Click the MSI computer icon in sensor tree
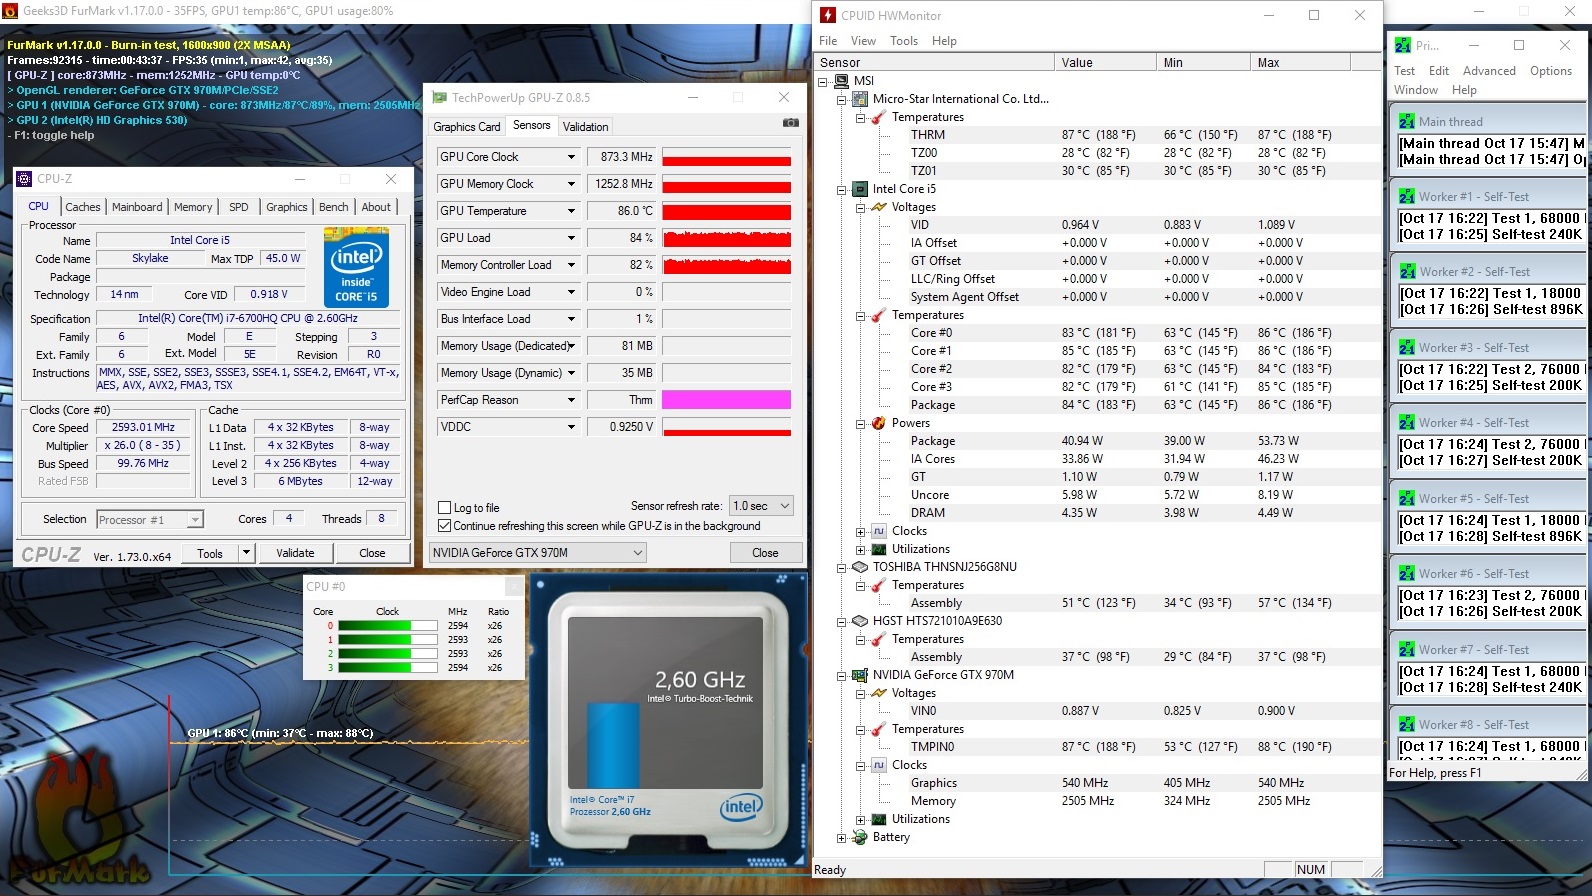Screen dimensions: 1592x896 (842, 81)
